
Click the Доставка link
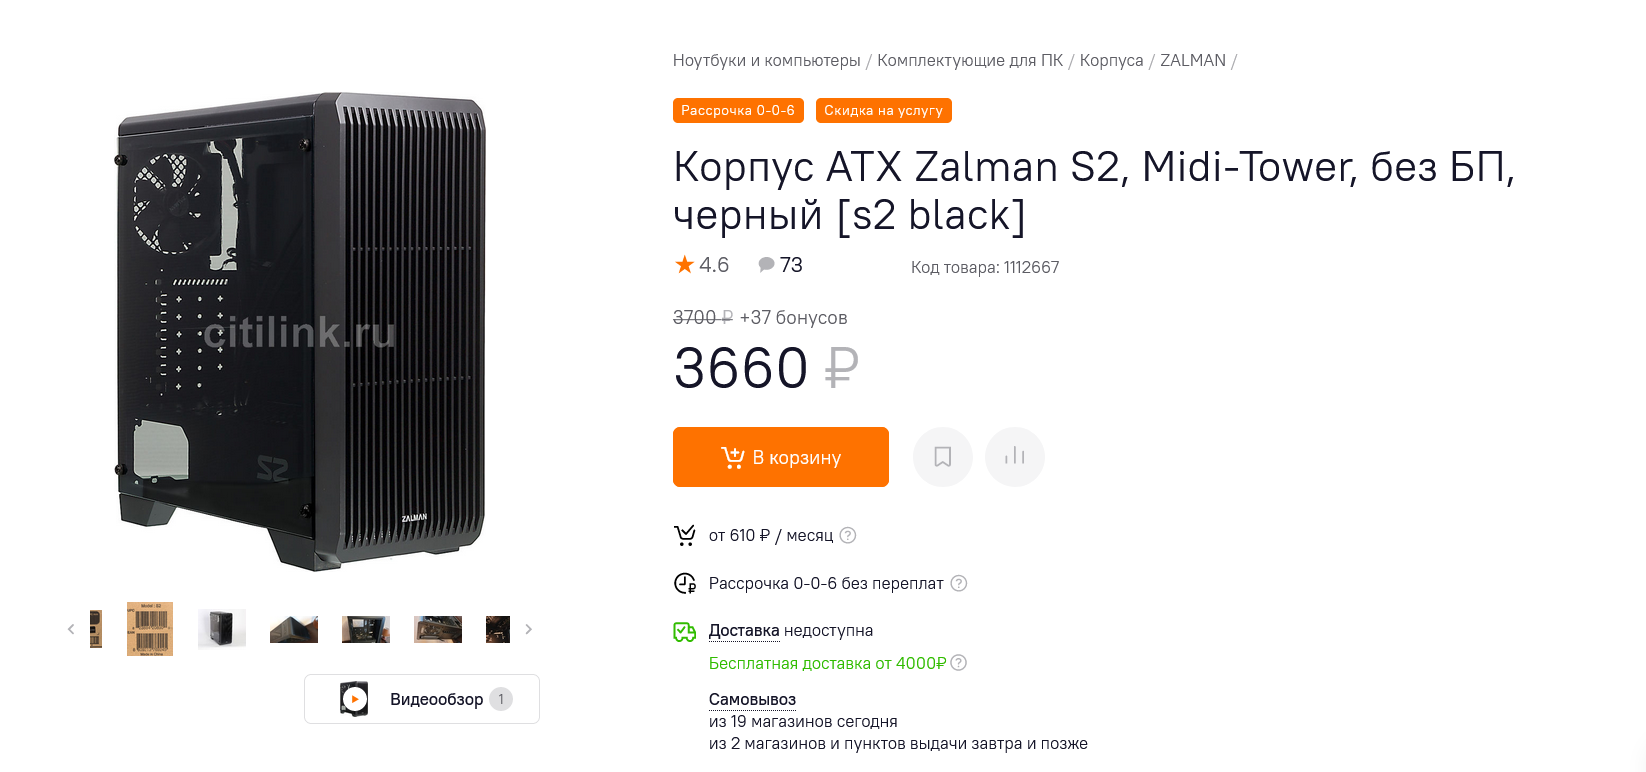point(743,631)
